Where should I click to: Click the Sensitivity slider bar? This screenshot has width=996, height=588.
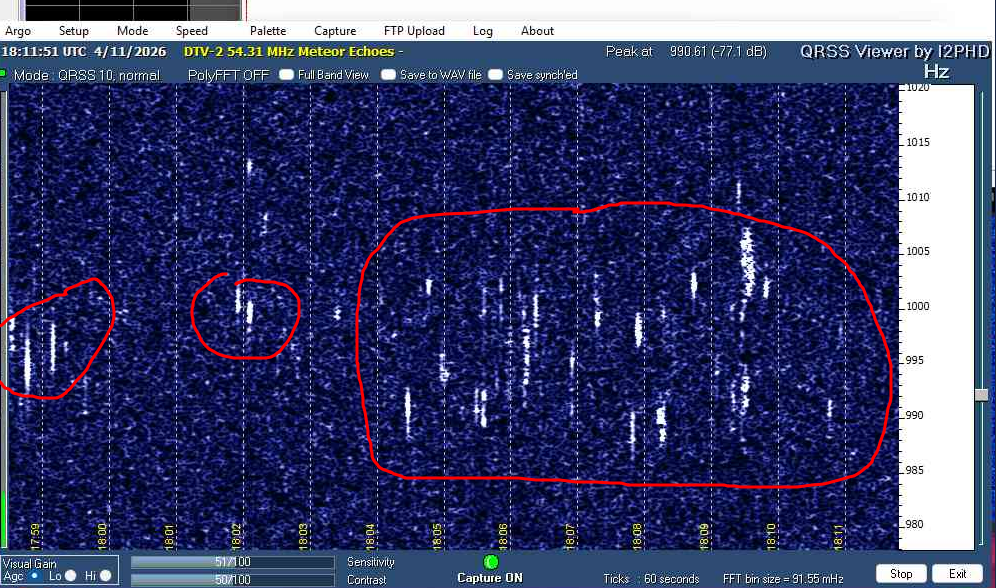232,563
